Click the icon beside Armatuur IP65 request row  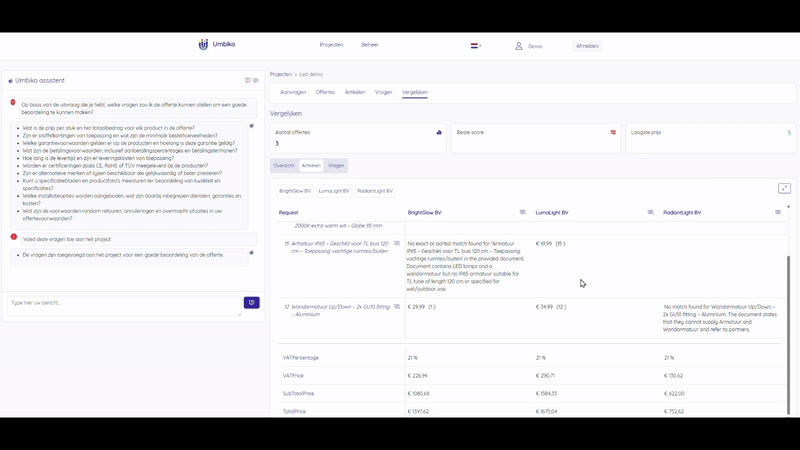397,243
